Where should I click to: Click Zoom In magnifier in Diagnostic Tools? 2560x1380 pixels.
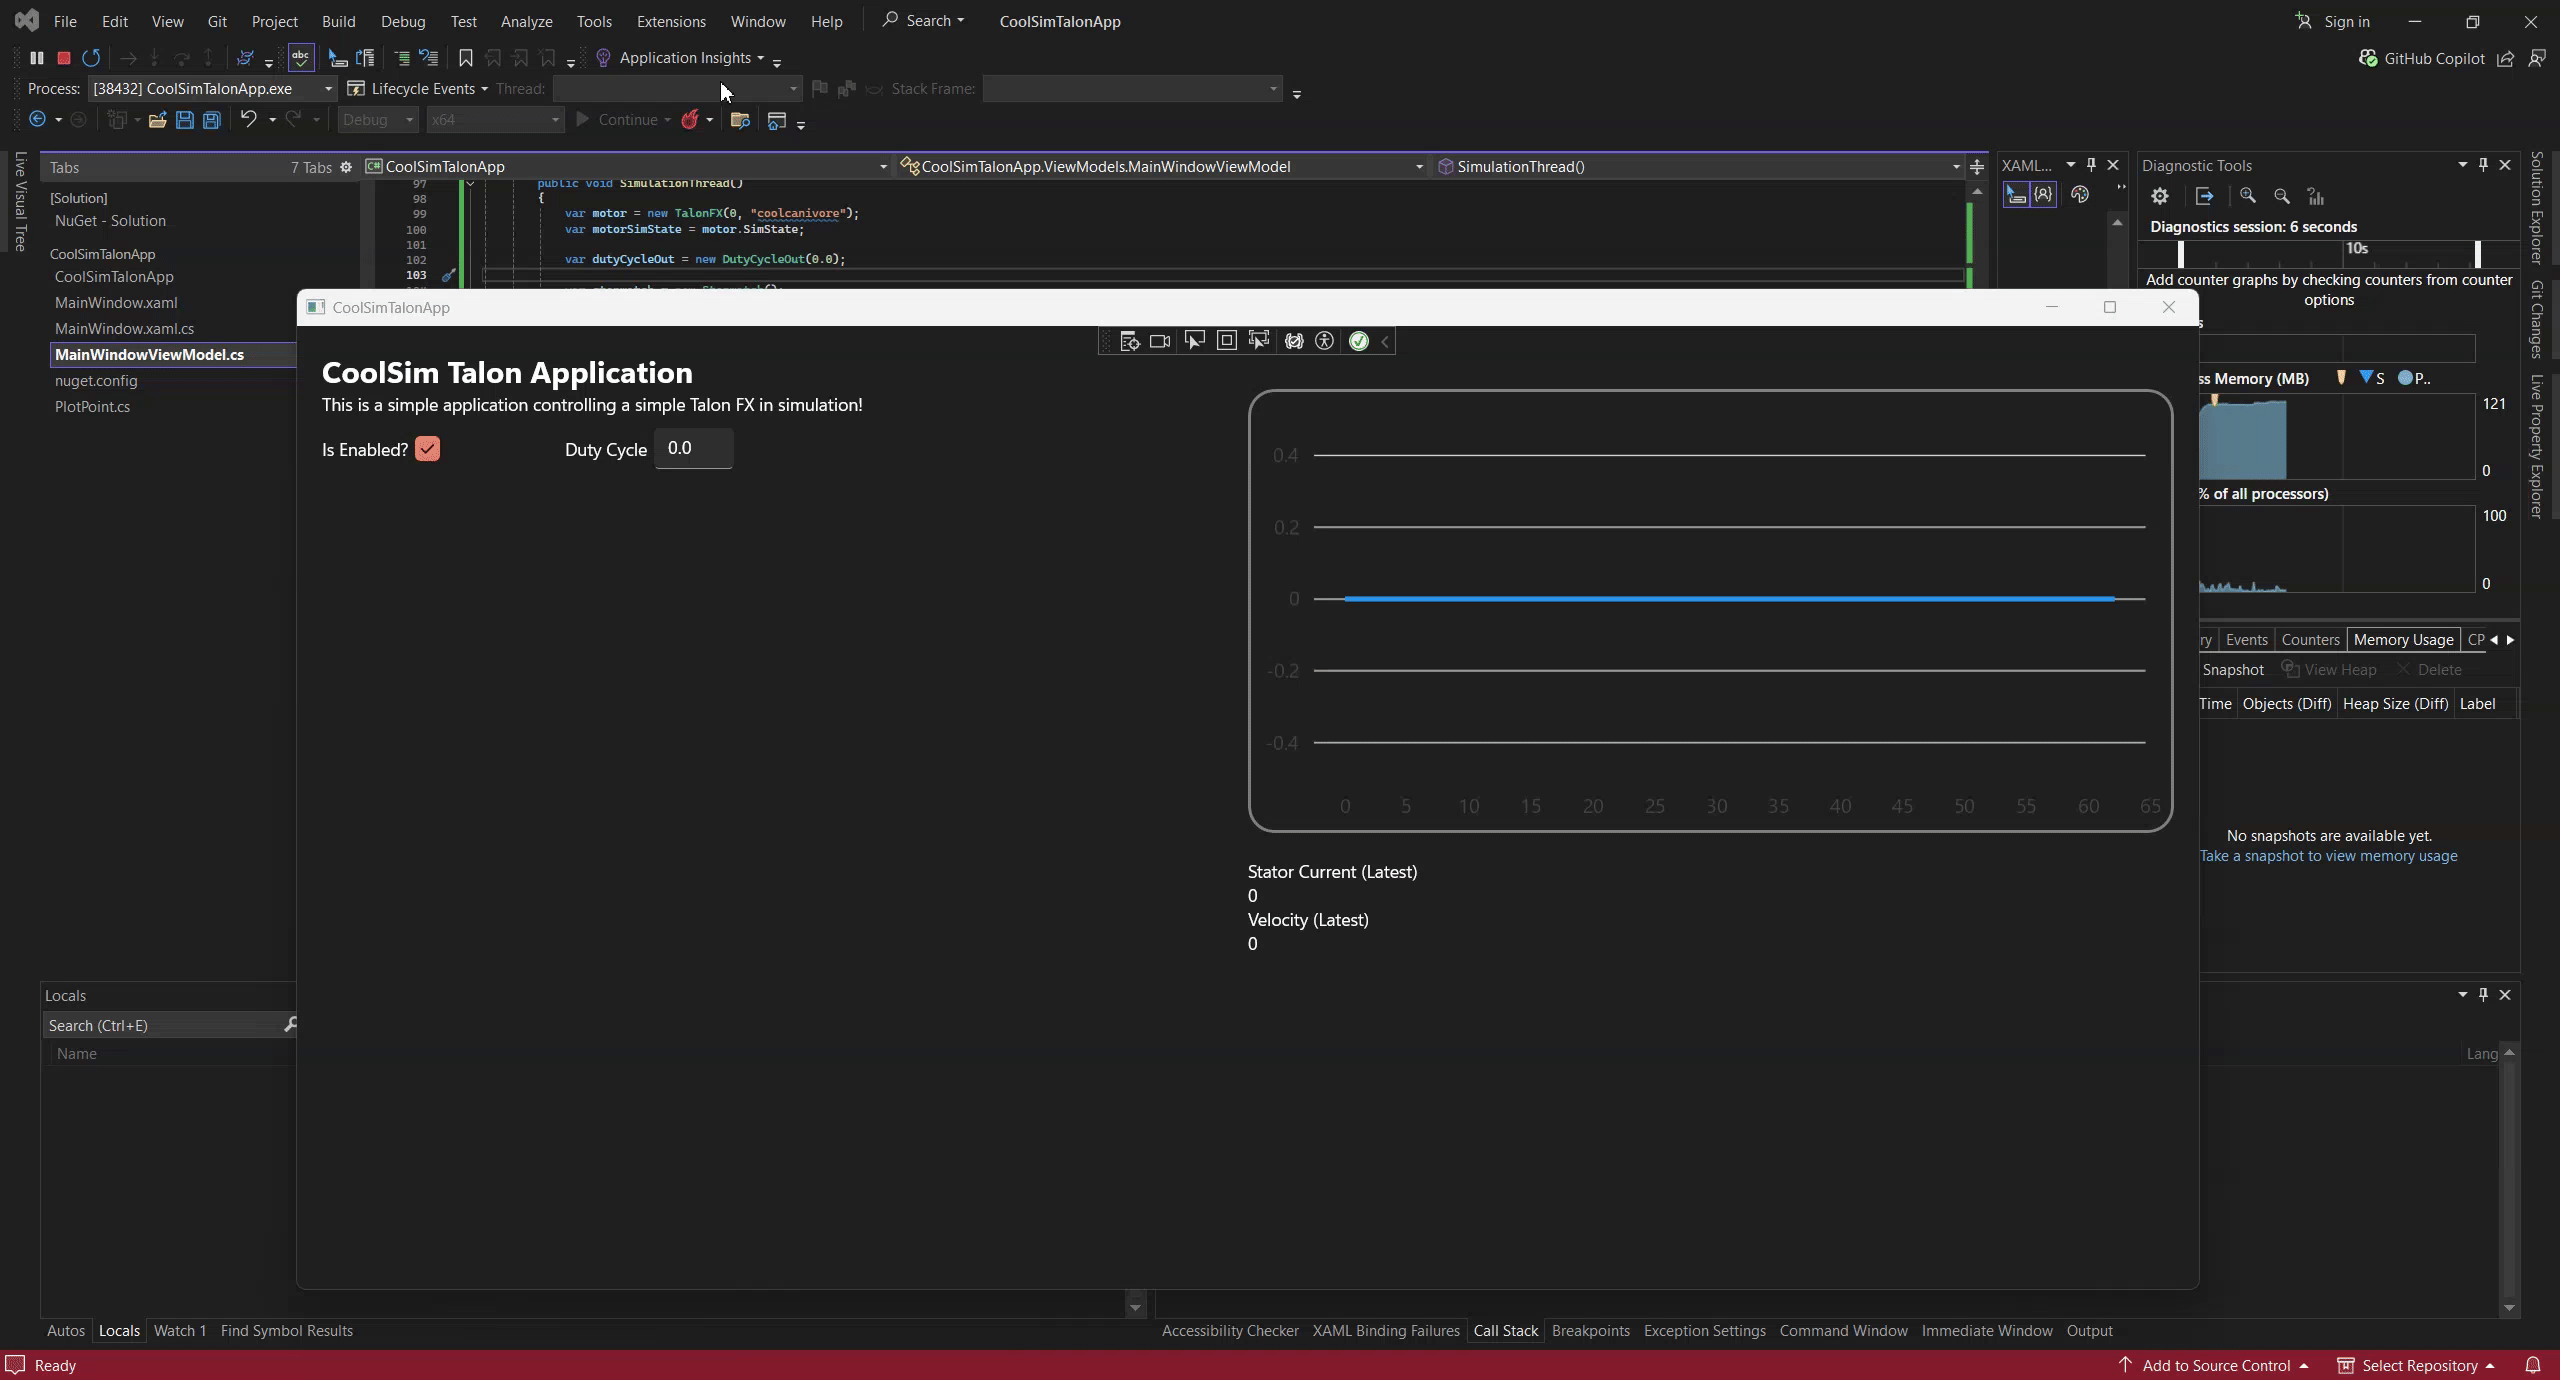click(x=2248, y=196)
